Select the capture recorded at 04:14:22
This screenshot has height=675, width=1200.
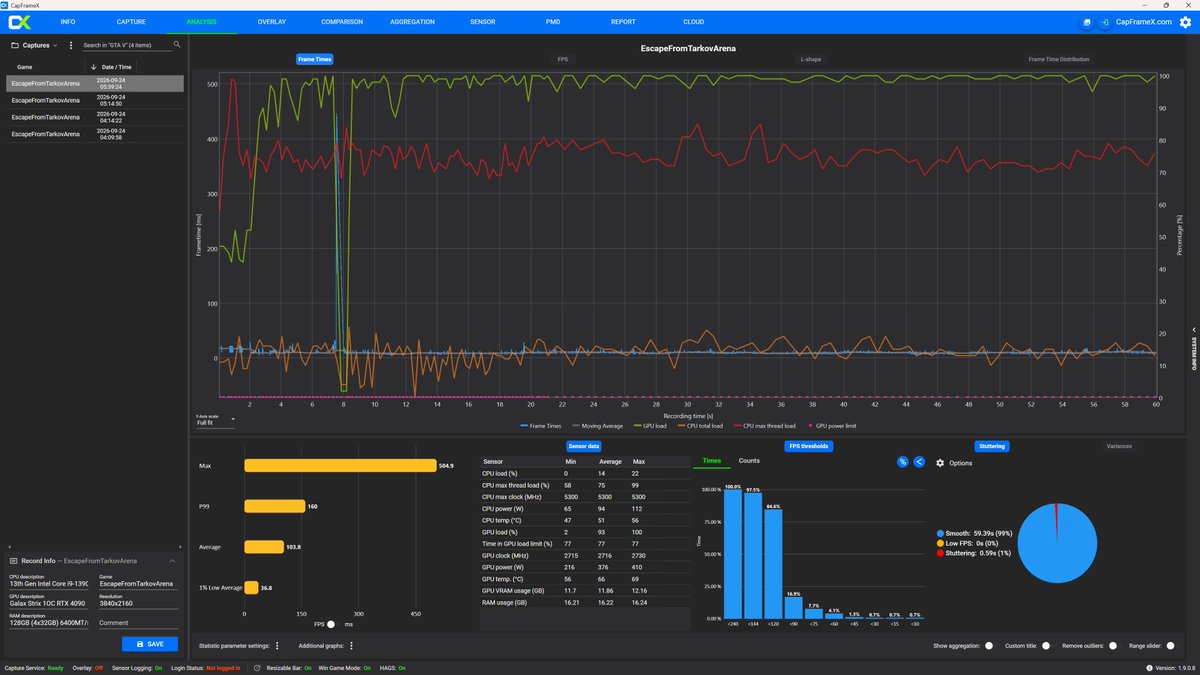point(95,117)
